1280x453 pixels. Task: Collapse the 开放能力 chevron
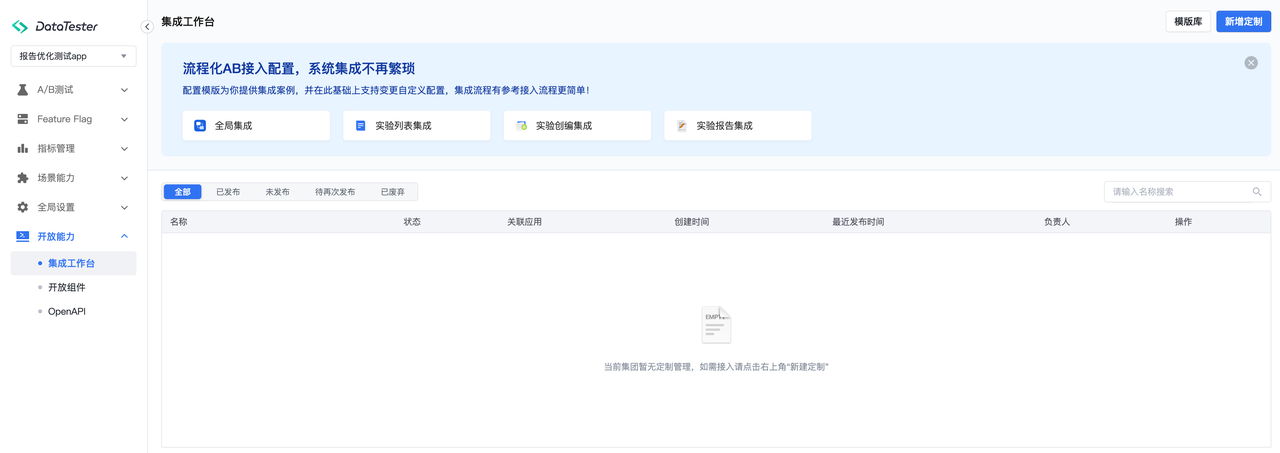(124, 236)
